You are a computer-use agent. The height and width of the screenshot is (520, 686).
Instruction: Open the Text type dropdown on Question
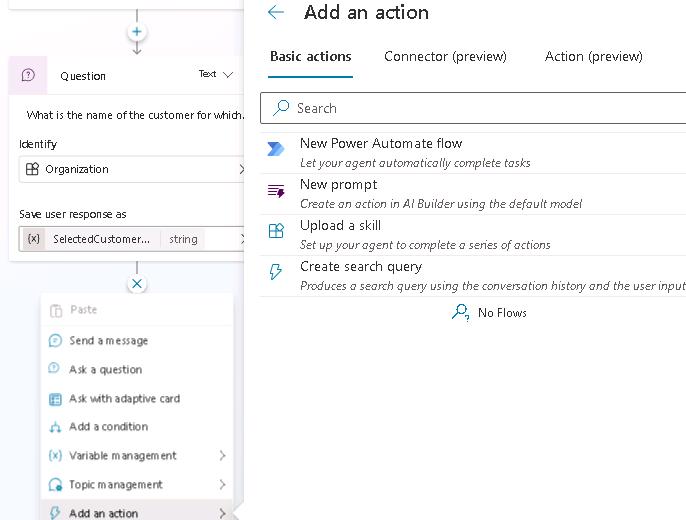click(x=216, y=74)
